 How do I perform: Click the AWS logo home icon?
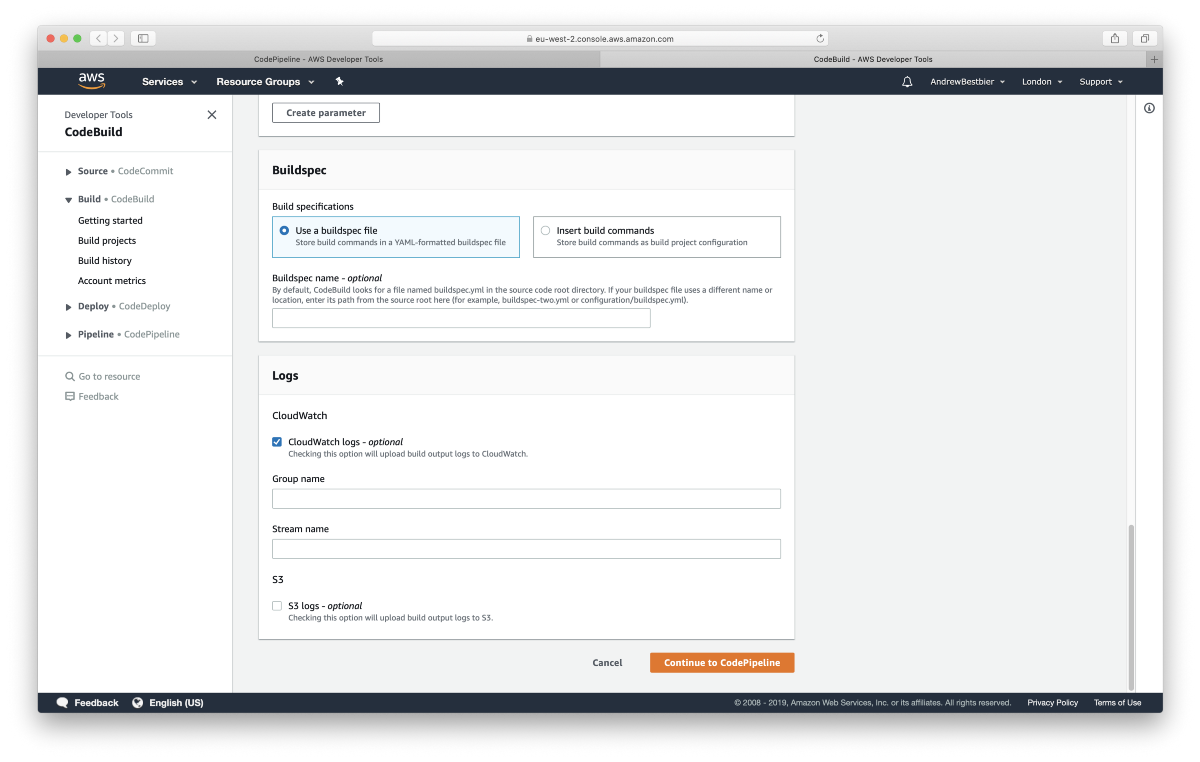tap(91, 81)
